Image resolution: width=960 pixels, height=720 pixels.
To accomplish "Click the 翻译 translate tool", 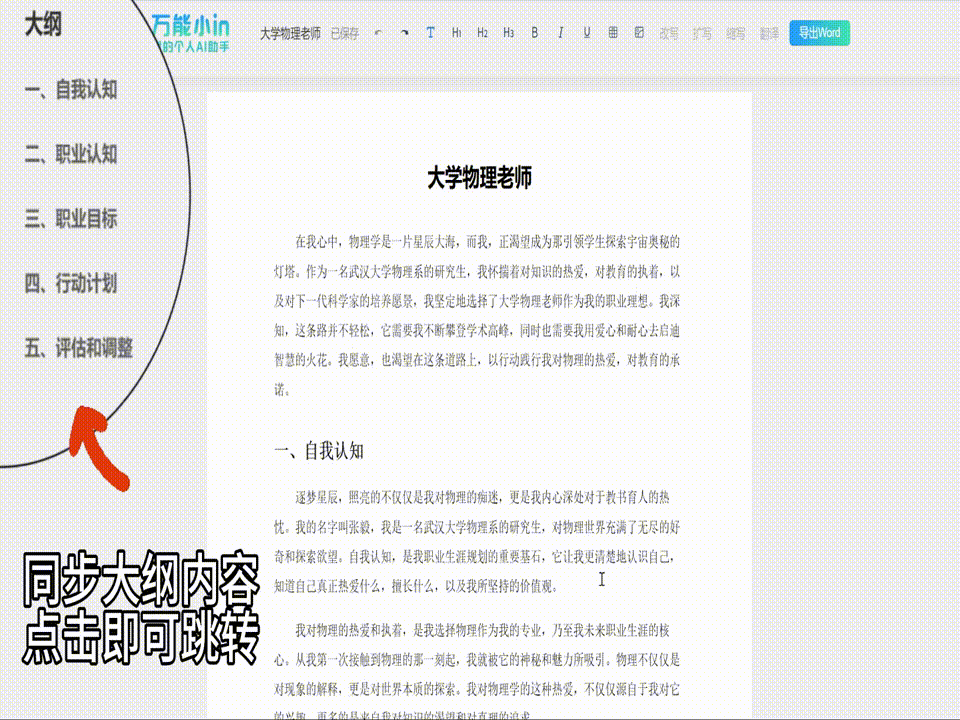I will click(768, 33).
